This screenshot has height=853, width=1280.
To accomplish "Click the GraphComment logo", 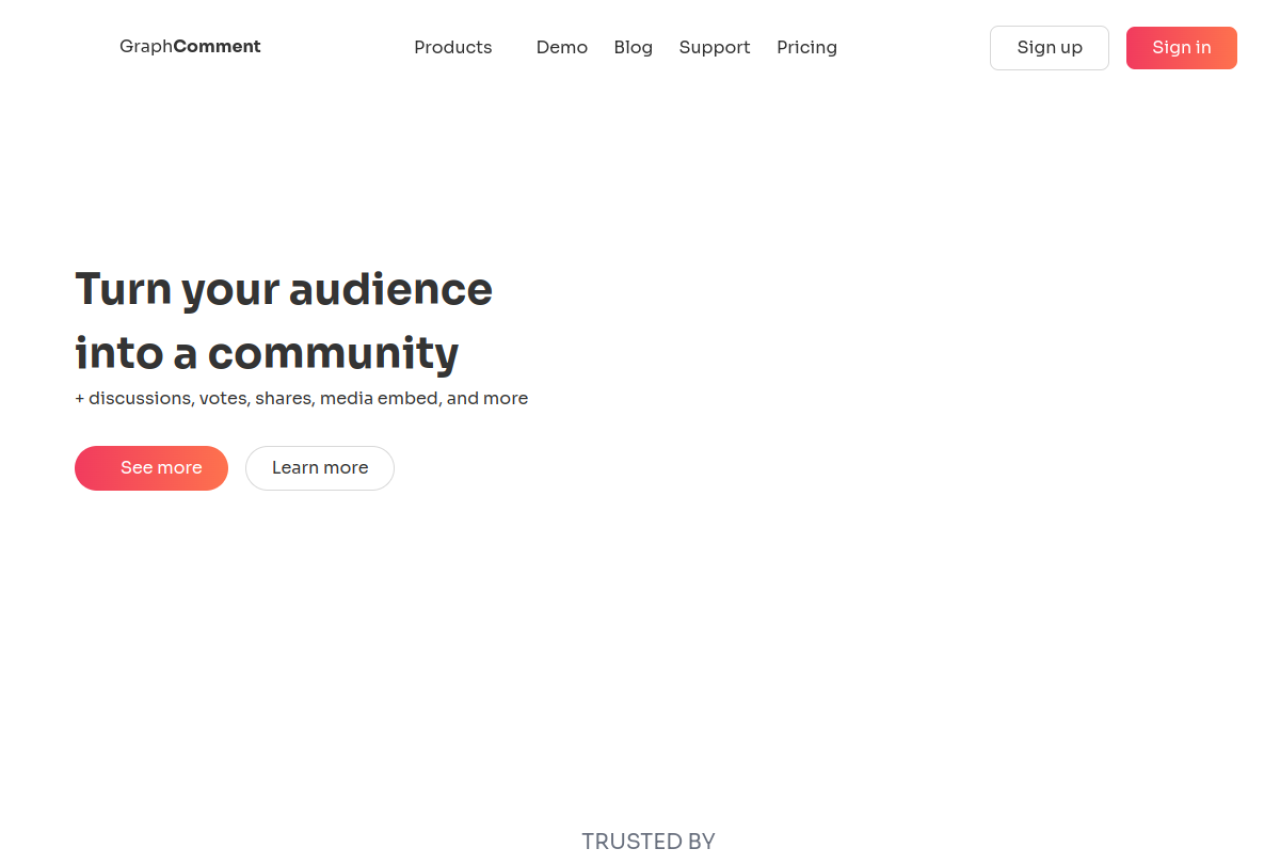I will (189, 46).
